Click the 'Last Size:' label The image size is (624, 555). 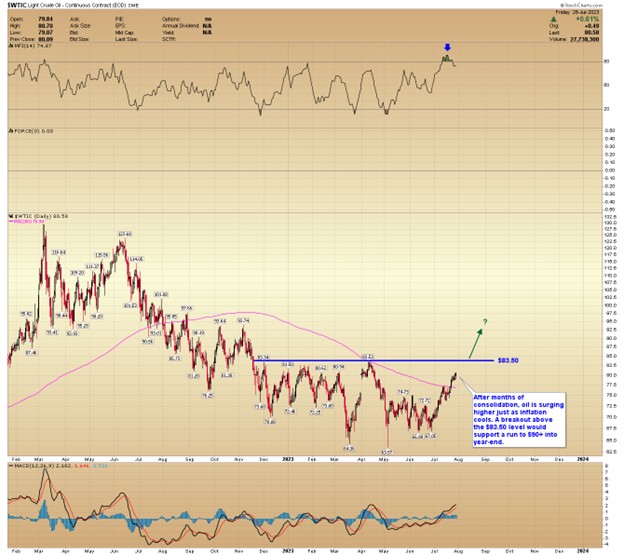click(x=126, y=39)
